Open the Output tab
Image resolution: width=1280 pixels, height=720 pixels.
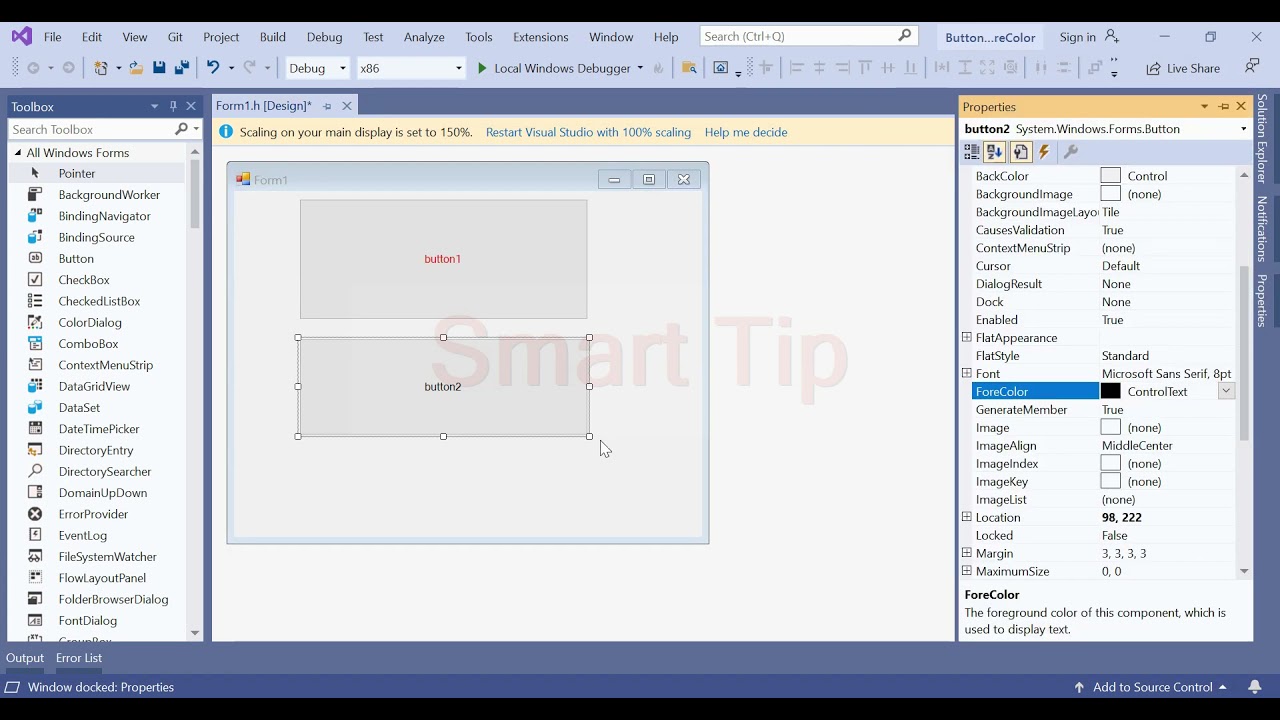click(x=25, y=658)
